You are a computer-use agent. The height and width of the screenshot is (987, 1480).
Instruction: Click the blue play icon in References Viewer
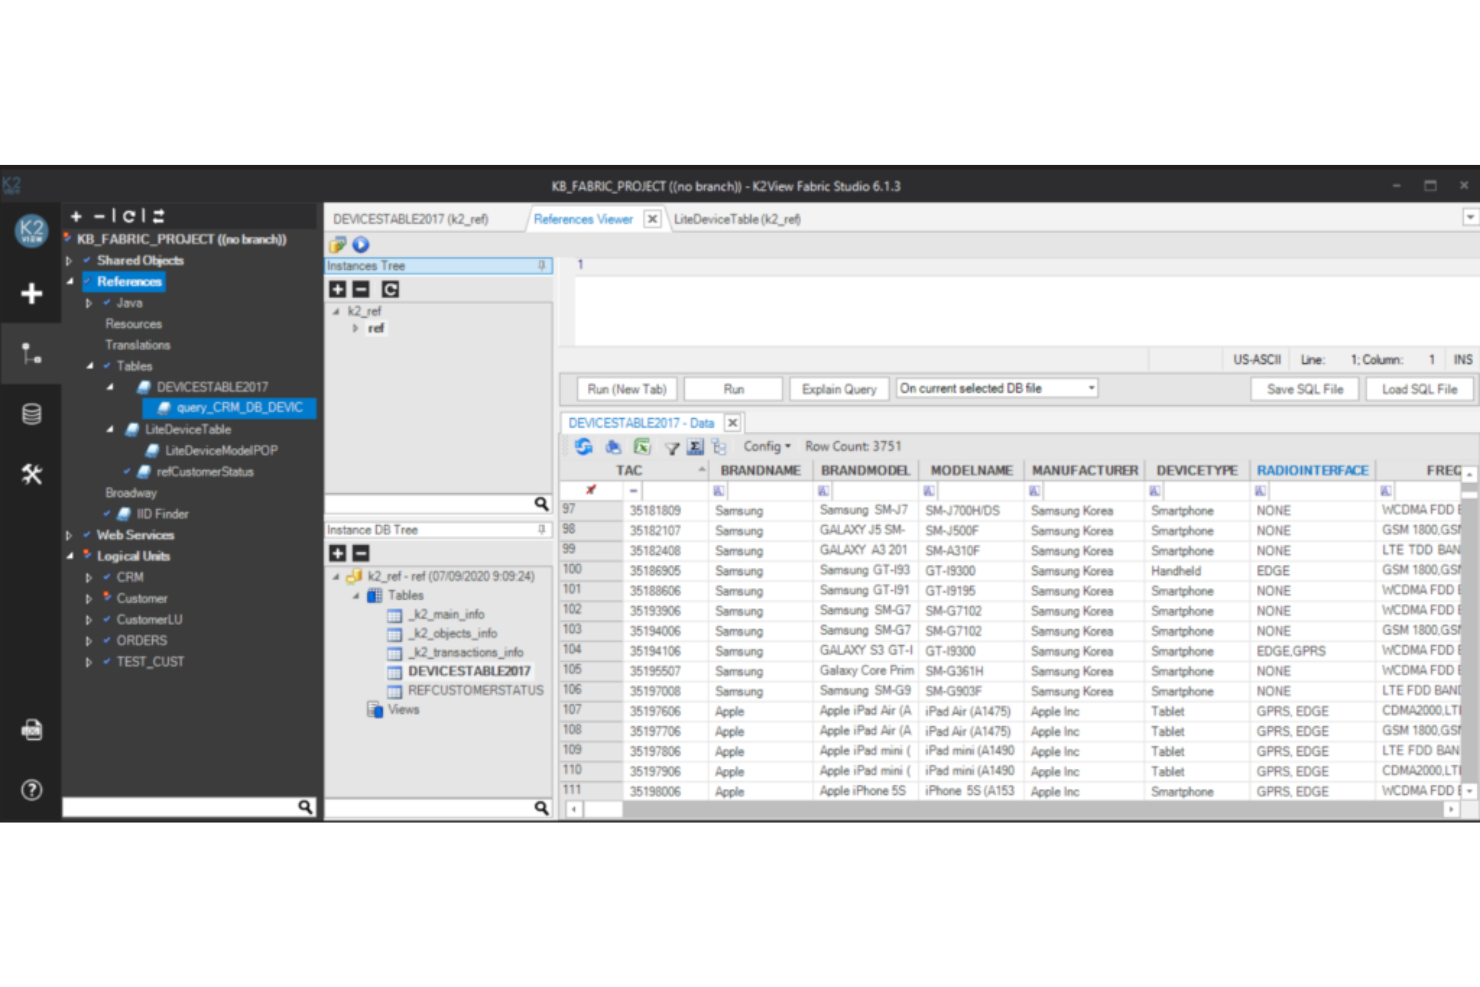point(361,244)
